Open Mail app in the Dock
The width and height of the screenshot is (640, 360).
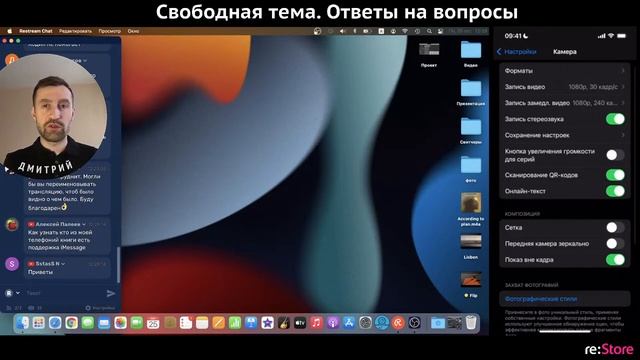(x=104, y=323)
